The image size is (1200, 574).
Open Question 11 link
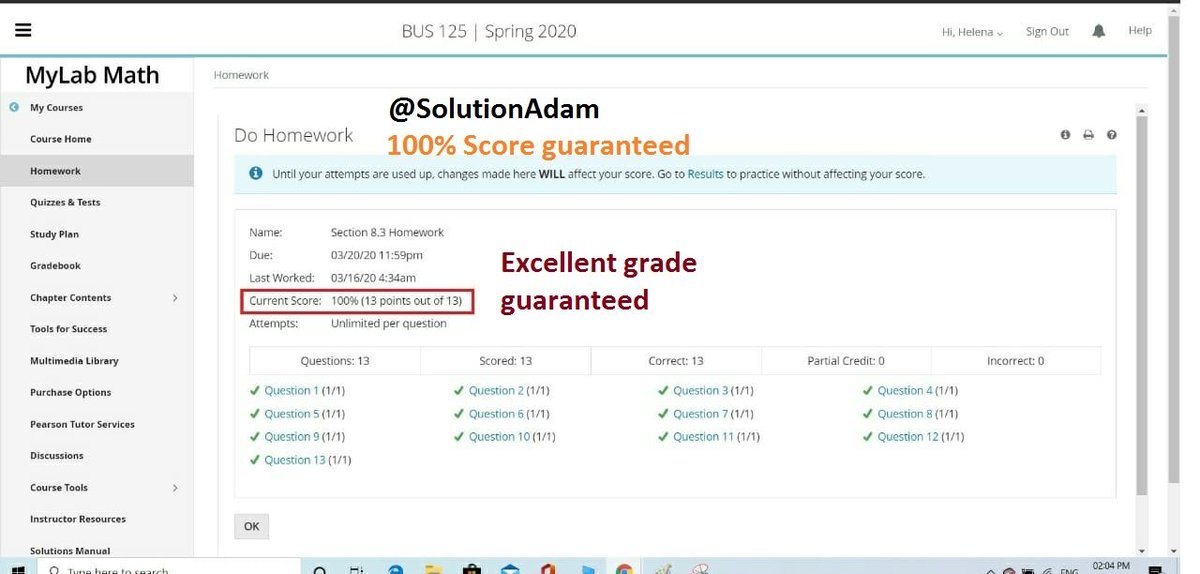click(x=703, y=437)
